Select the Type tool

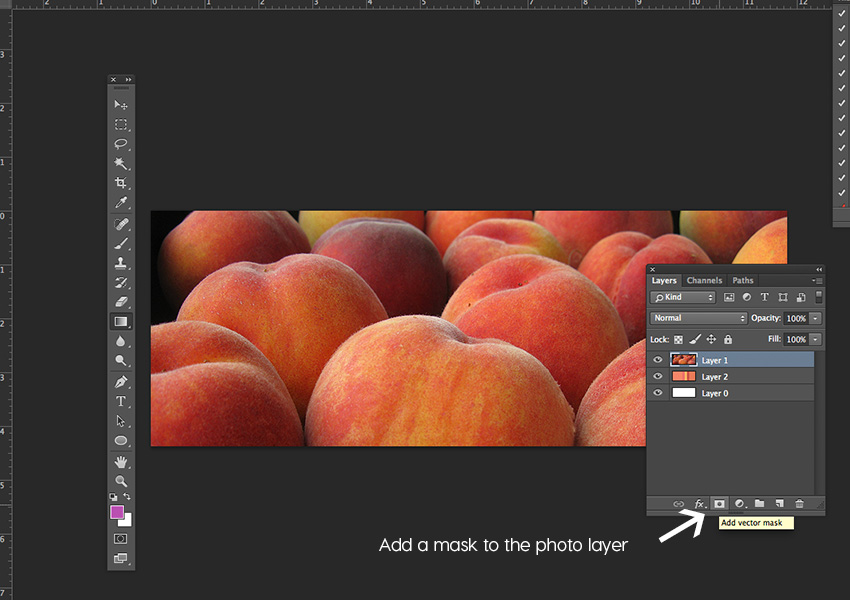pyautogui.click(x=121, y=401)
